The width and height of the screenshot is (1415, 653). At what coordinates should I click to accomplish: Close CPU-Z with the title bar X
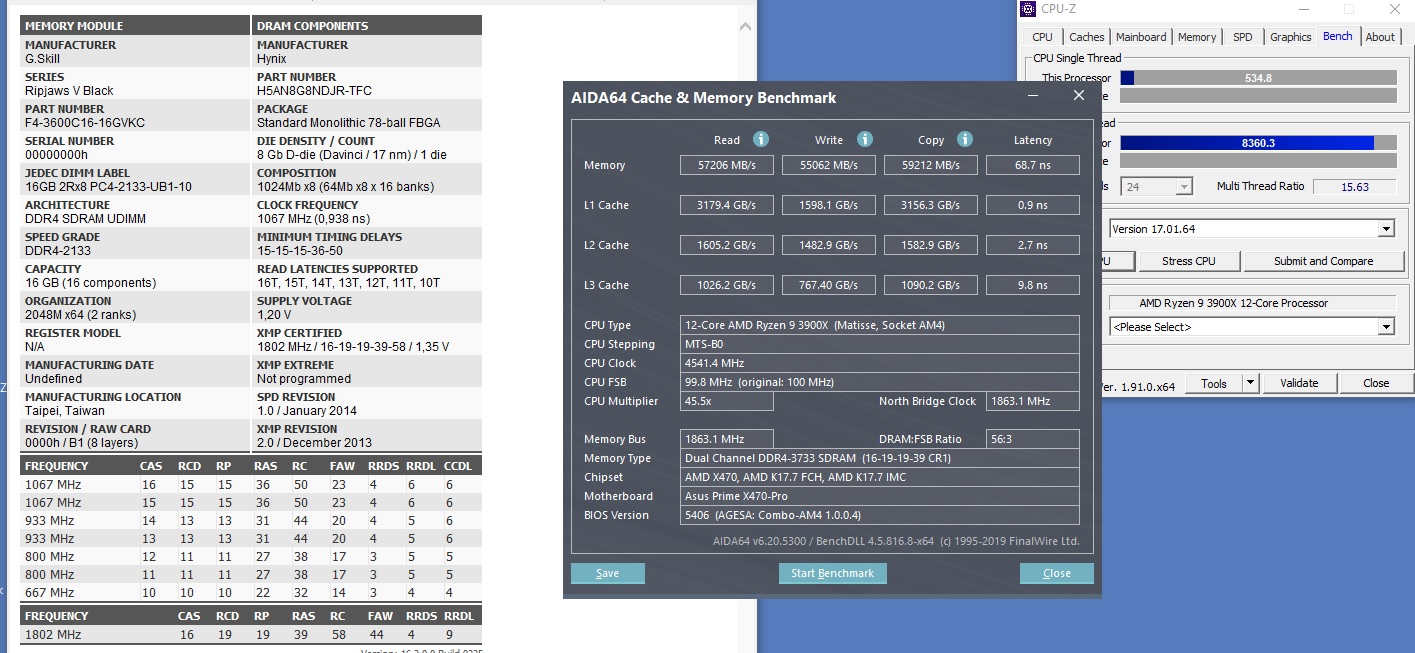click(x=1396, y=9)
